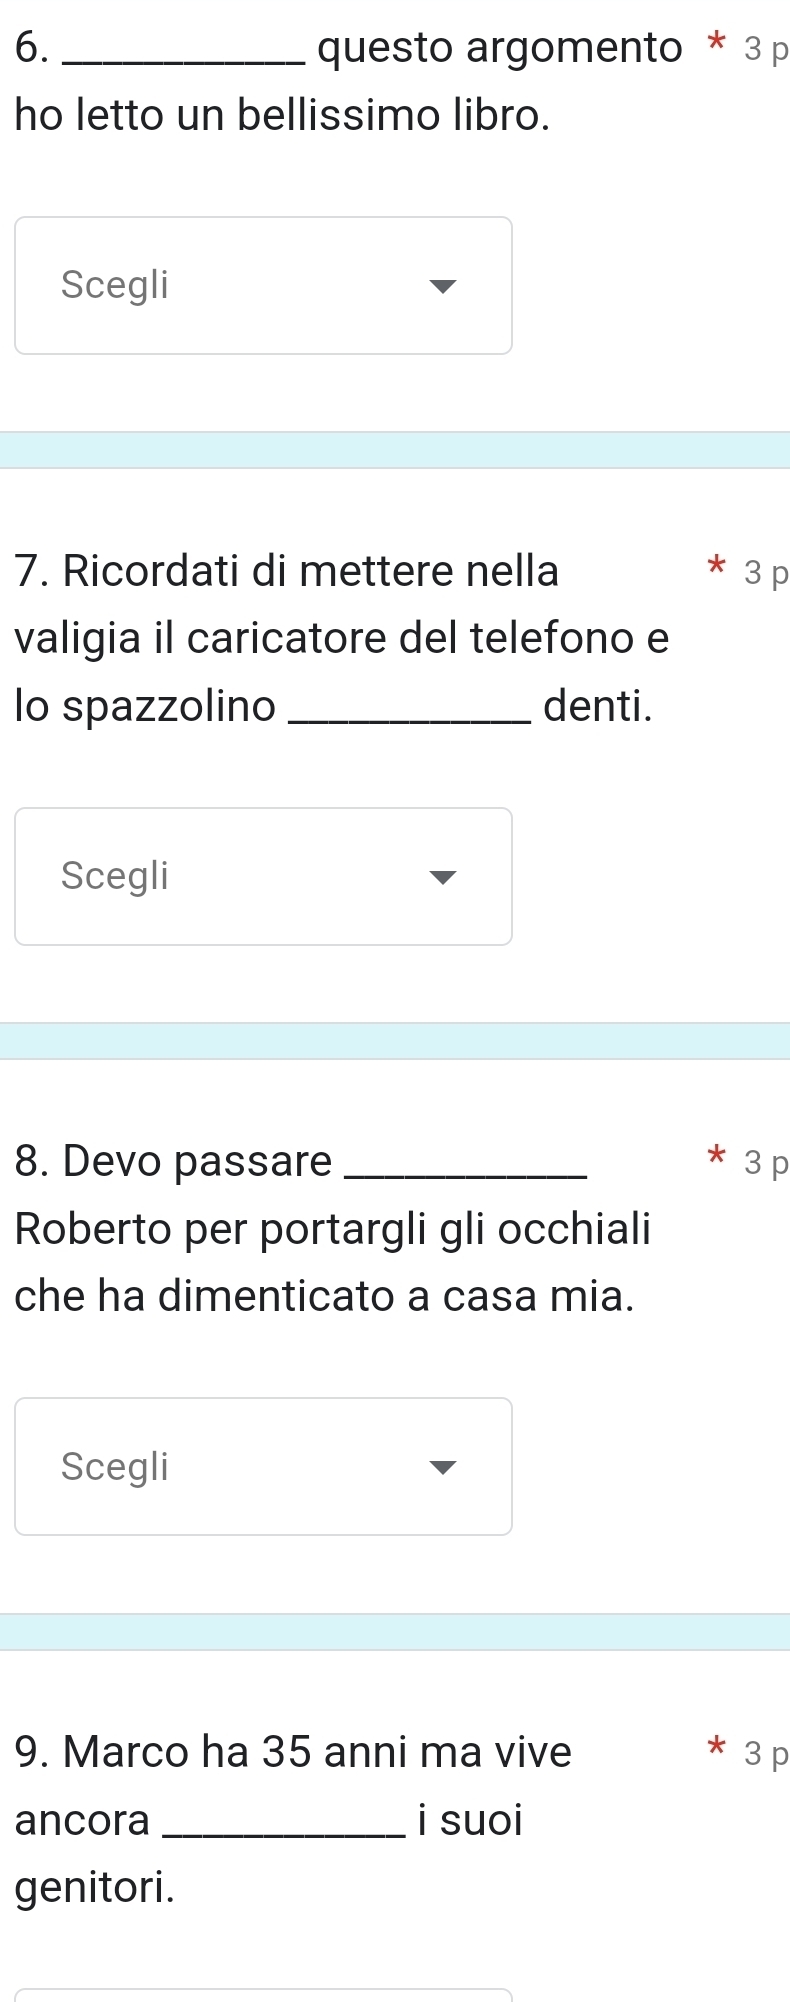Open the Scegli dropdown for question 6
This screenshot has height=2002, width=790.
click(x=262, y=285)
